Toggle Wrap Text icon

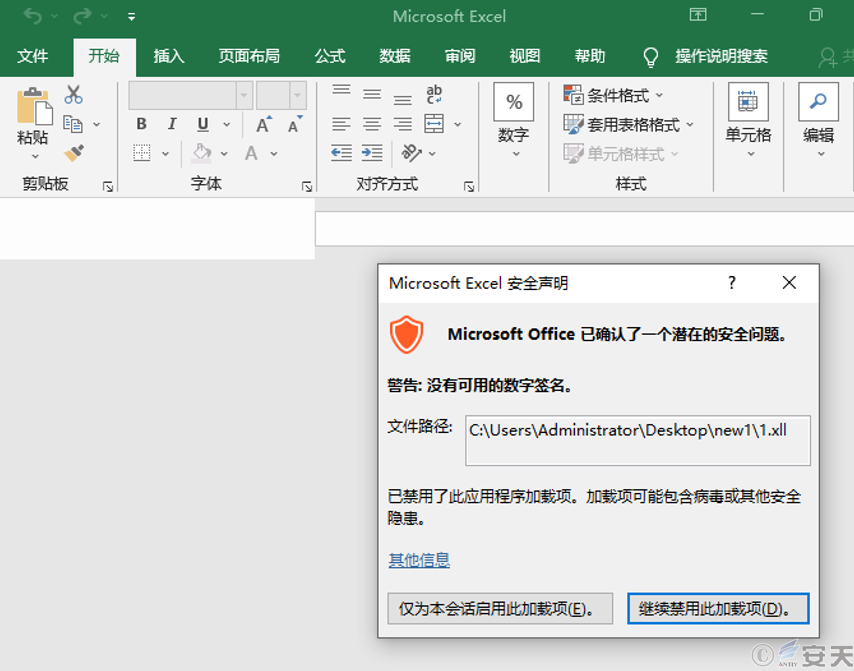pyautogui.click(x=434, y=95)
